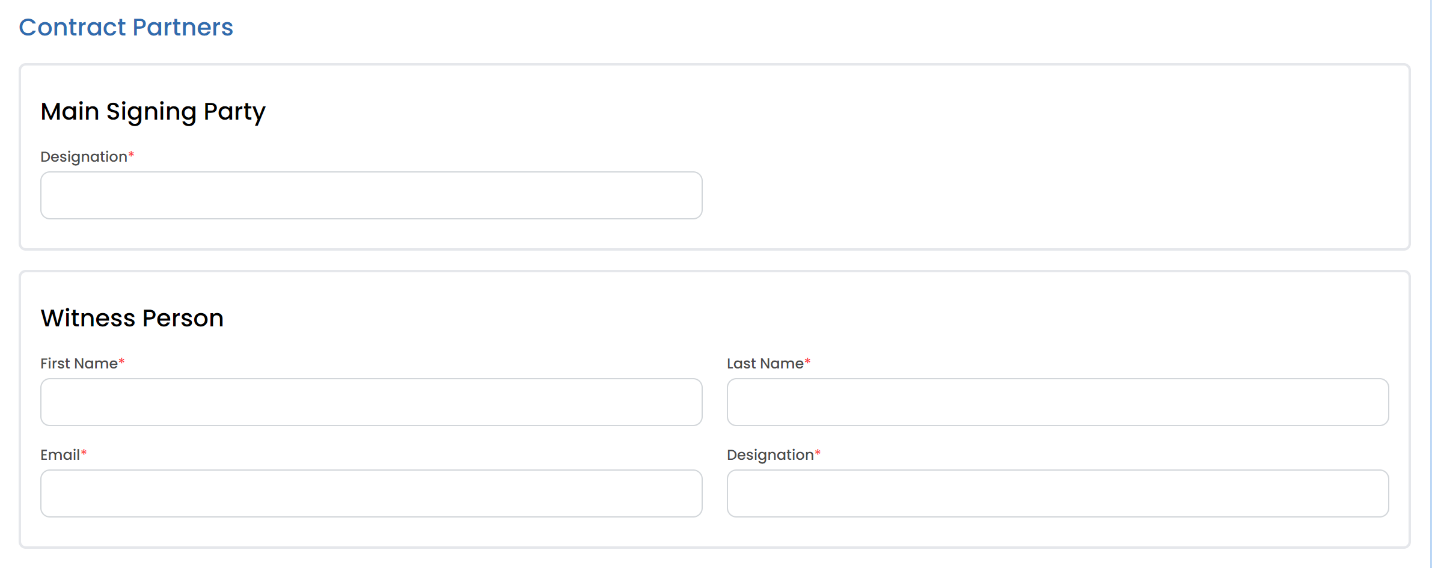Click the Designation label under Witness Person
1432x568 pixels.
[770, 455]
